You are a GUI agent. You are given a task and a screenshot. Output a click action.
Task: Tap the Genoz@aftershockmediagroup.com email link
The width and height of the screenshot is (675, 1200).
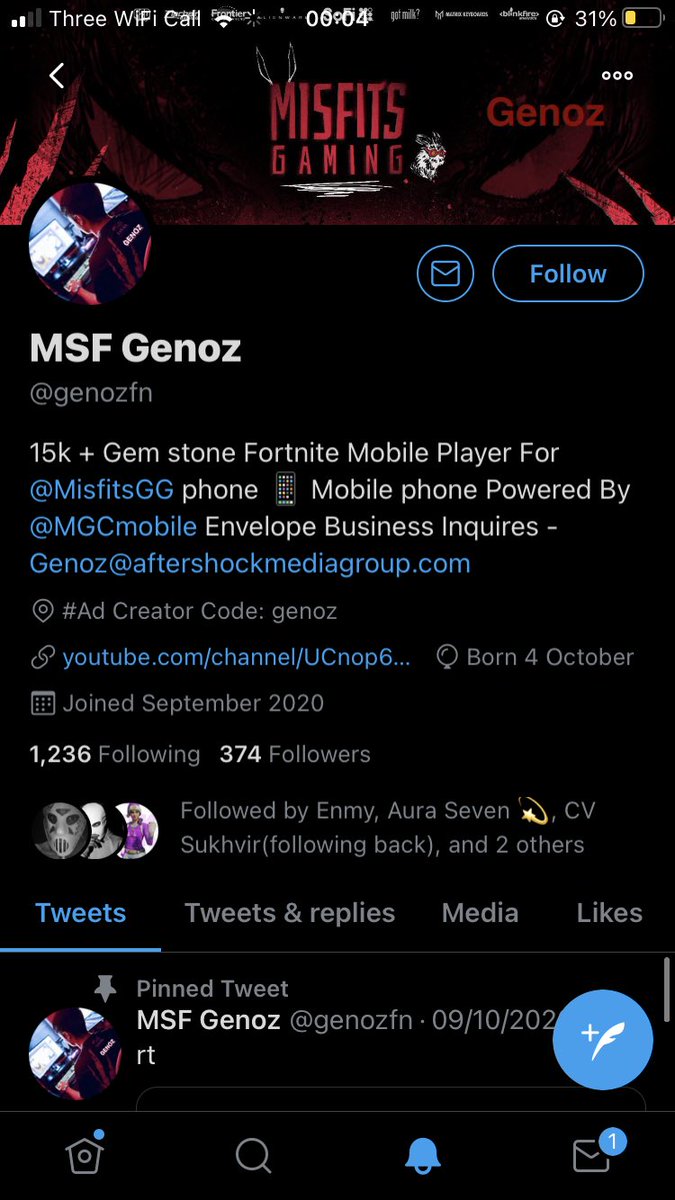pos(250,563)
